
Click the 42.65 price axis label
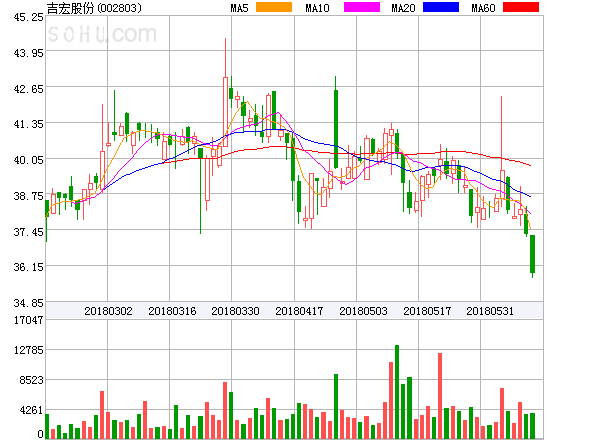pos(28,89)
